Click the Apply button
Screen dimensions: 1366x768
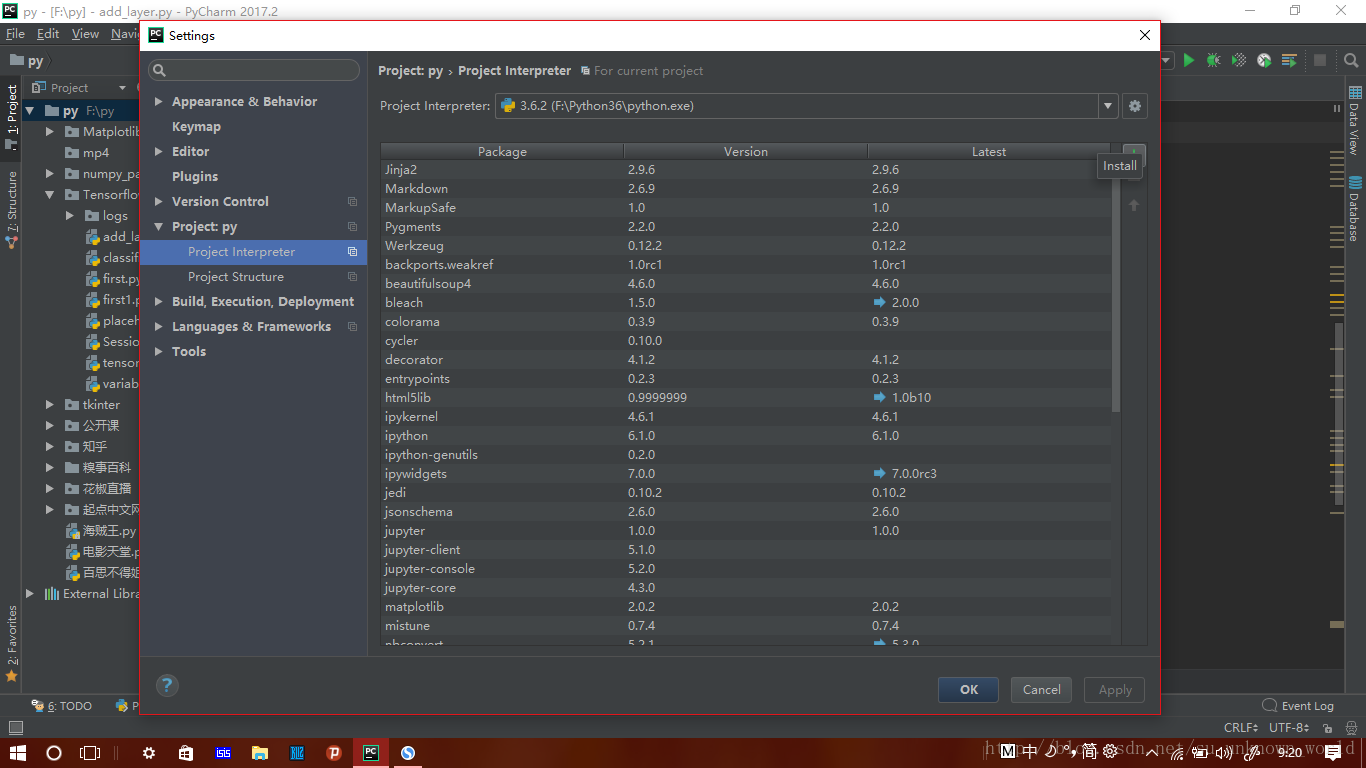point(1115,690)
